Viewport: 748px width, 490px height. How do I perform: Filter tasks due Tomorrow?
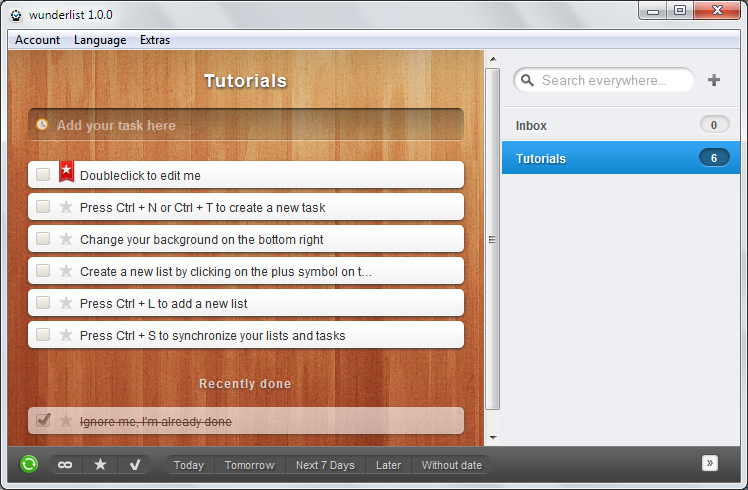coord(249,465)
